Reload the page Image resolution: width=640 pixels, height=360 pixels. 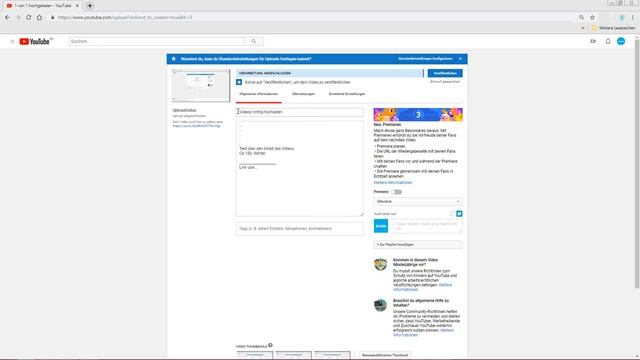(29, 18)
